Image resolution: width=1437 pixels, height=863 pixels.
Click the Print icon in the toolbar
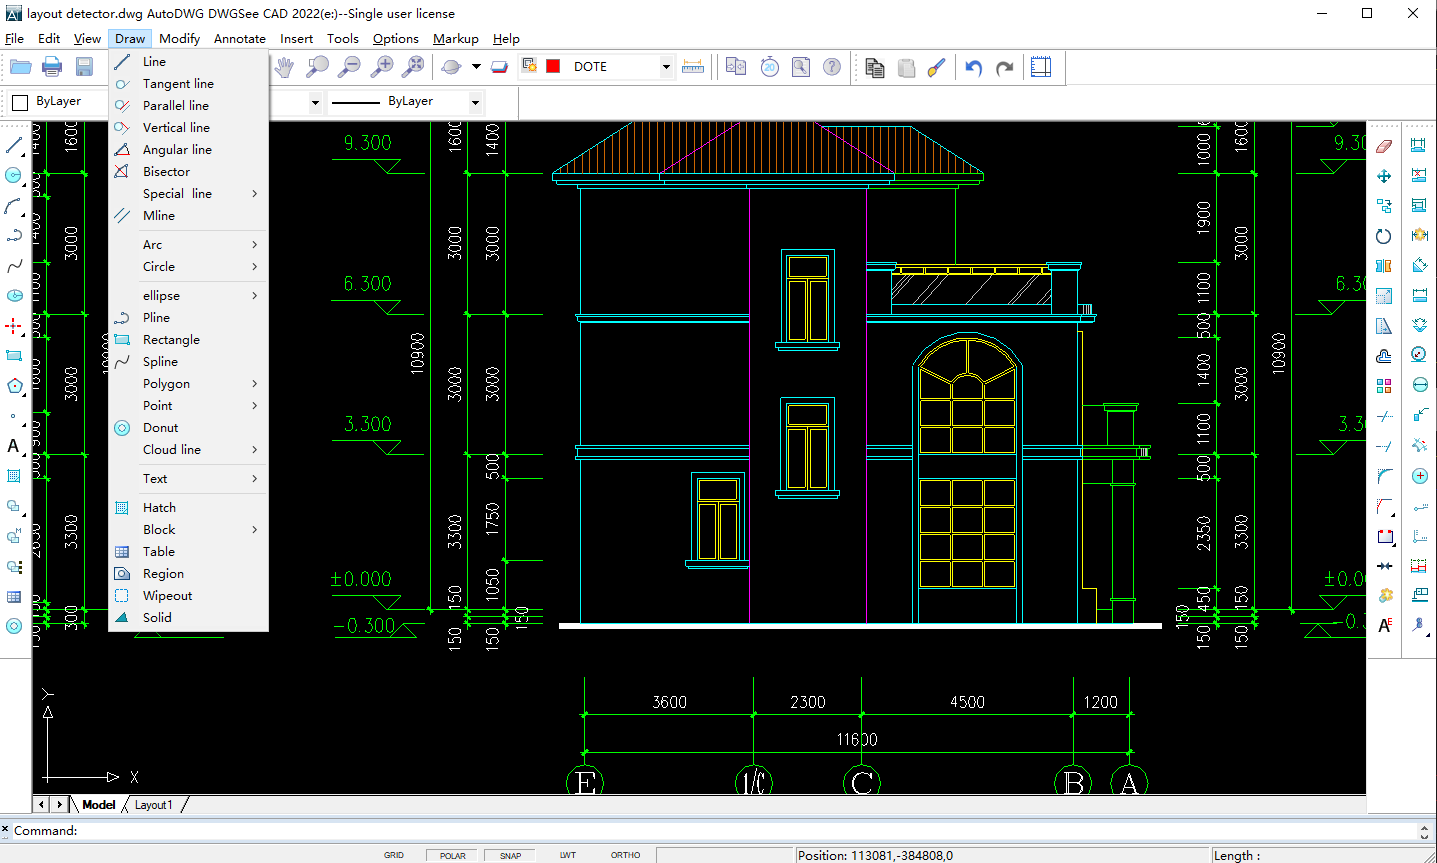[52, 67]
